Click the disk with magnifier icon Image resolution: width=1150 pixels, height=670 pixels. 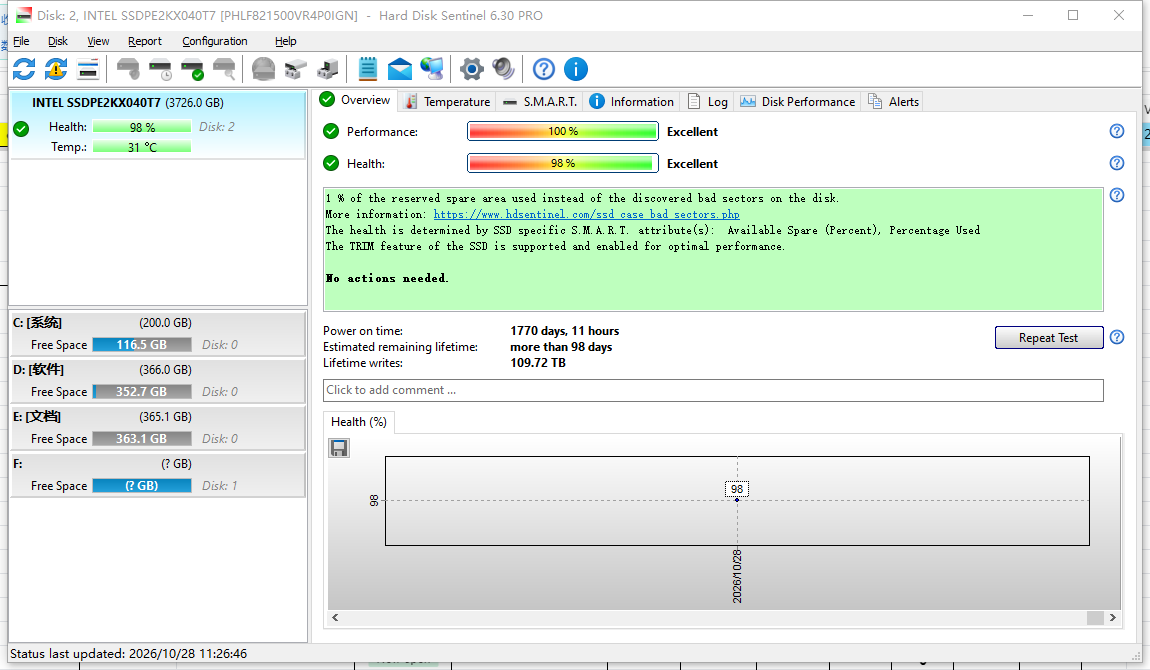224,69
